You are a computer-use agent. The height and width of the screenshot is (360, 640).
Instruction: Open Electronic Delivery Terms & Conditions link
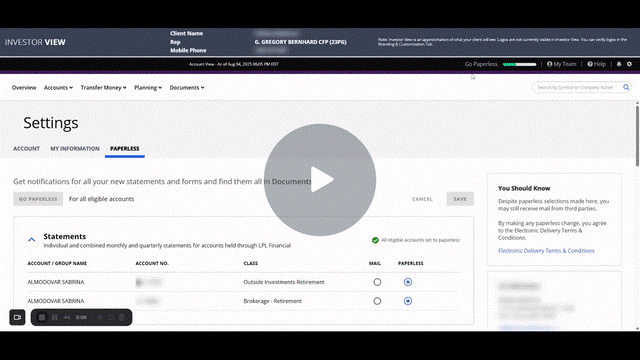pos(546,251)
